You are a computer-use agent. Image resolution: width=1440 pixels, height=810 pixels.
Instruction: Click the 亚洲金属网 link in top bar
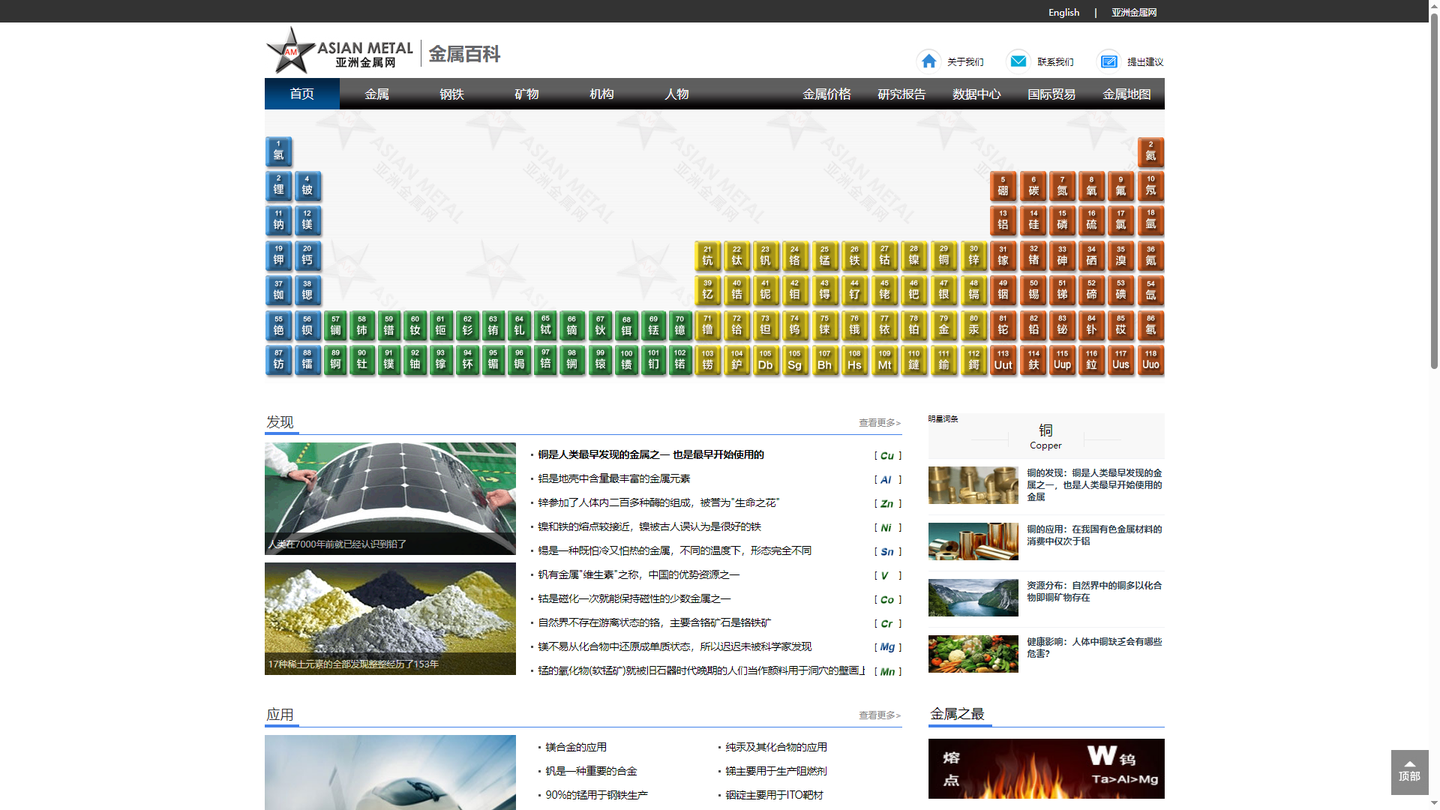tap(1134, 12)
